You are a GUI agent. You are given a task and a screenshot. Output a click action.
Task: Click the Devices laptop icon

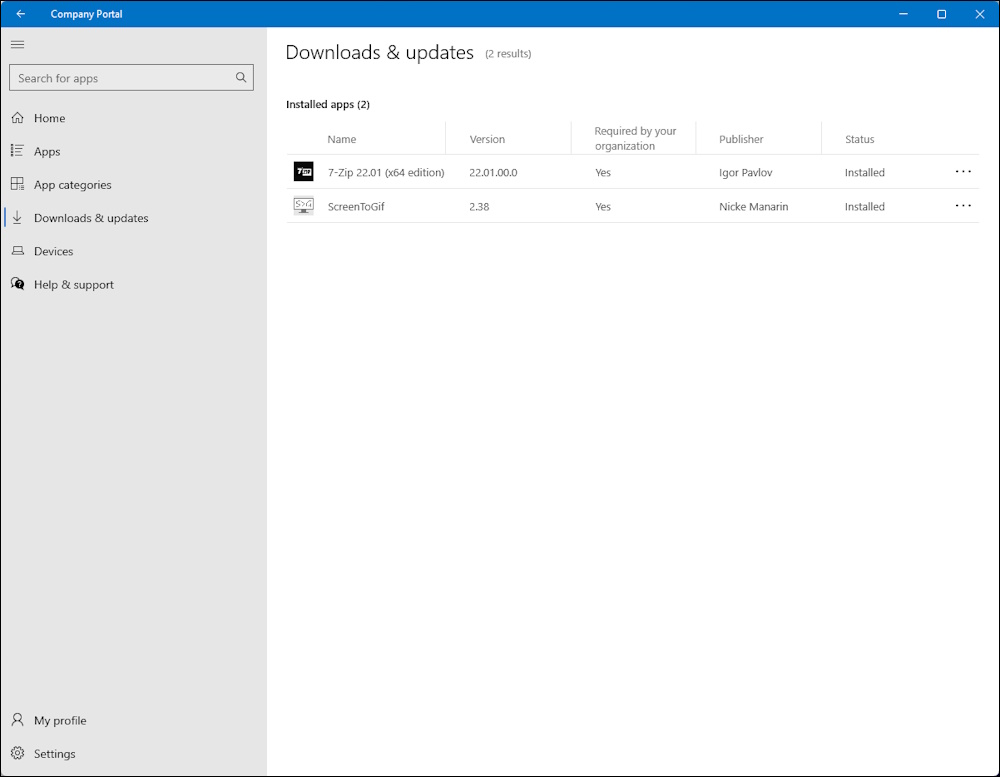17,251
